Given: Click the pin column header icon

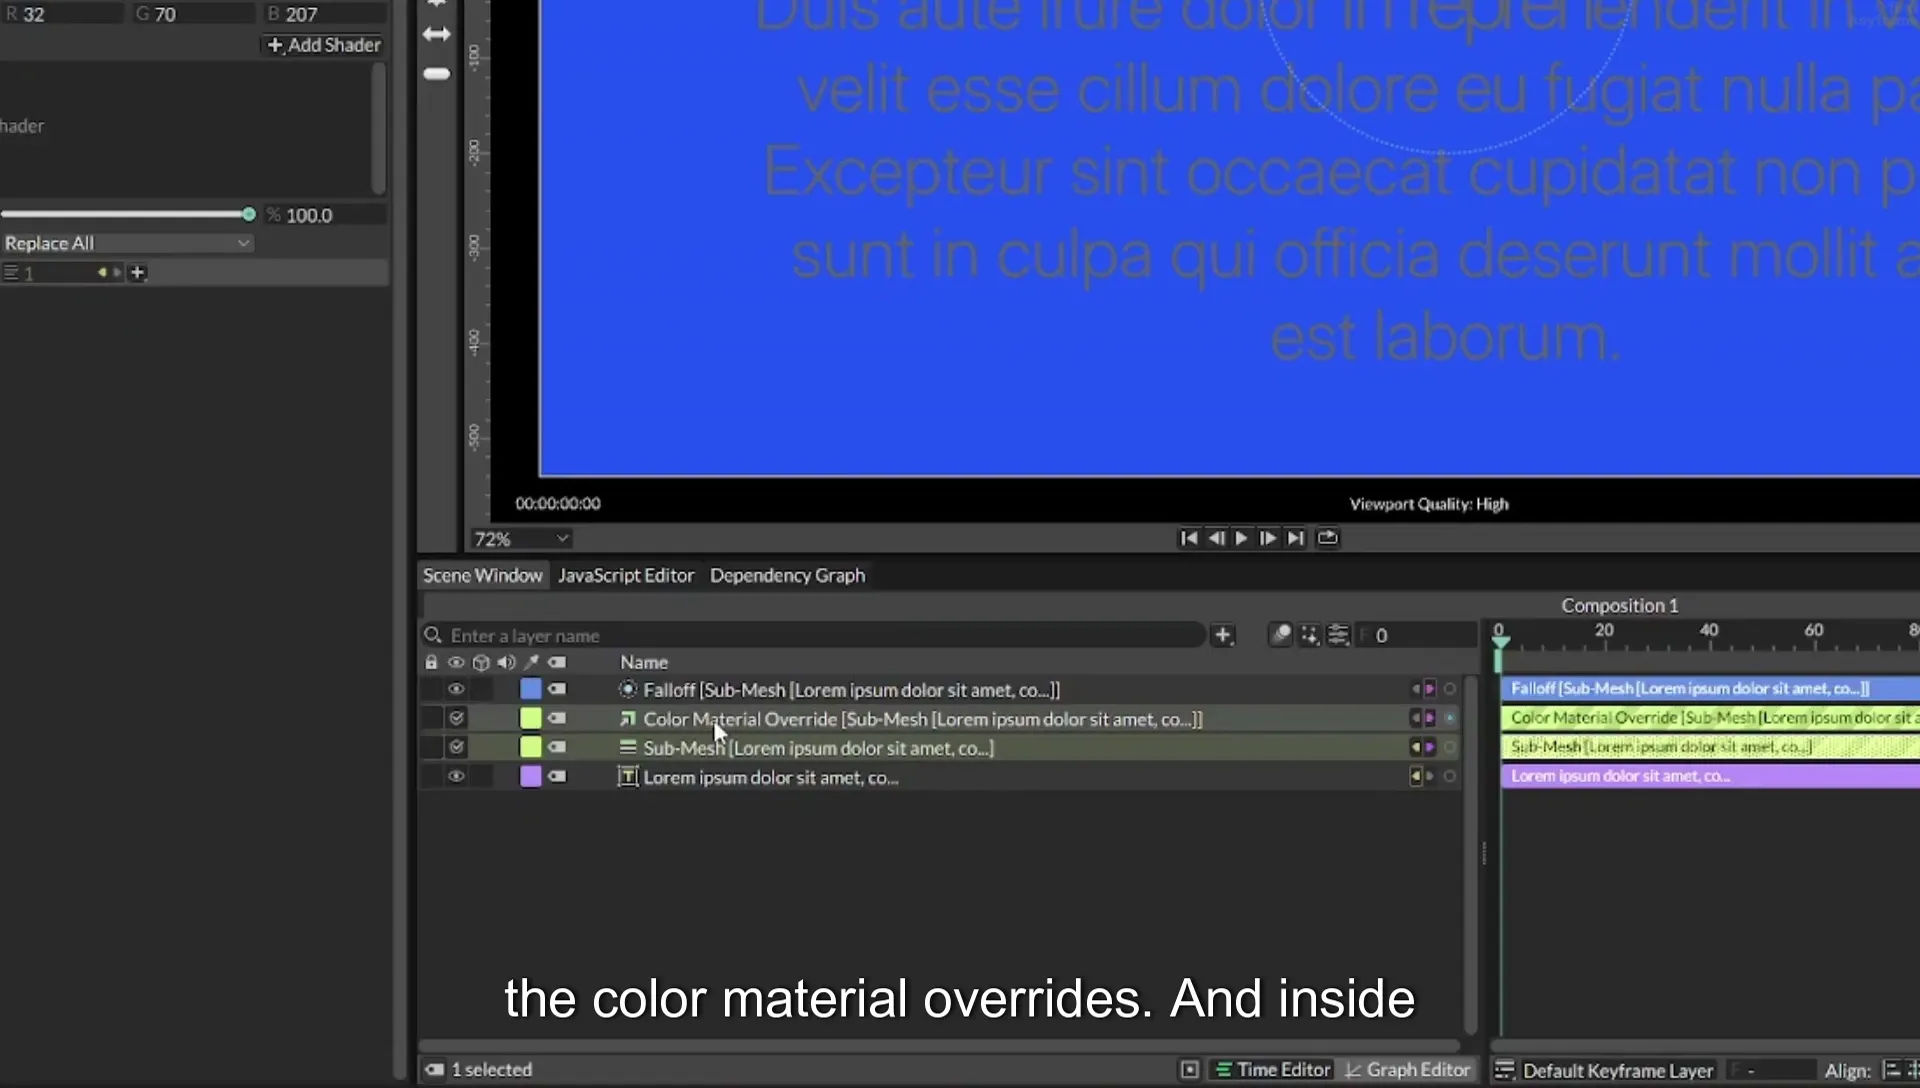Looking at the screenshot, I should (x=531, y=662).
